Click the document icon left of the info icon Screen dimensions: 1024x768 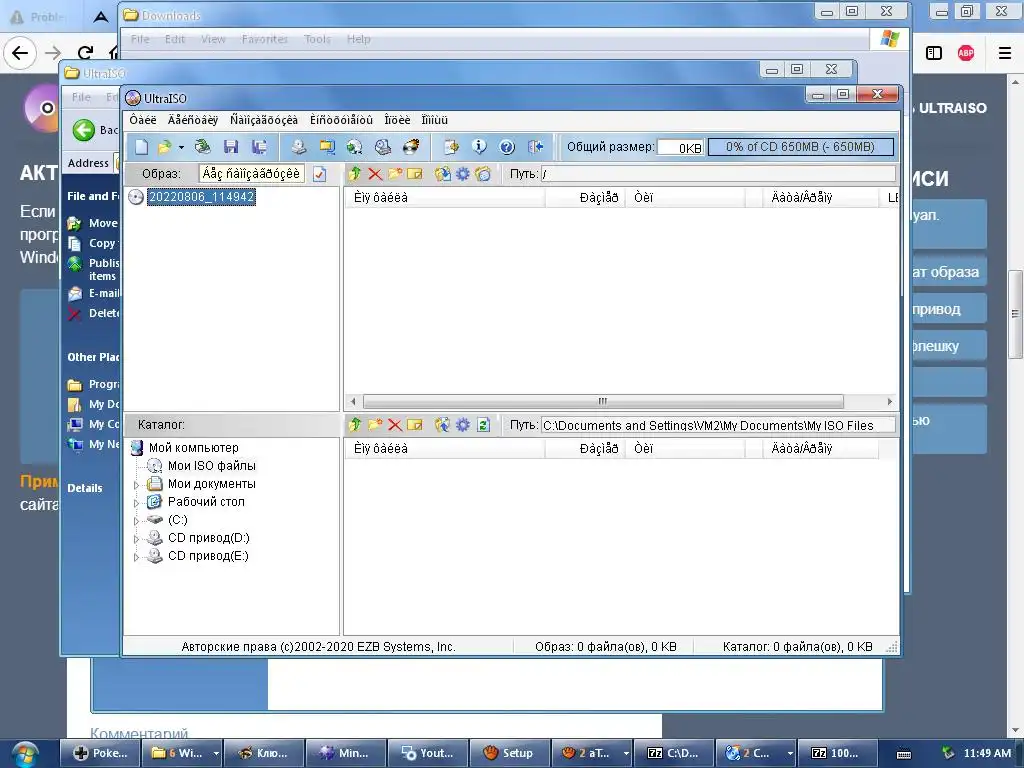(451, 147)
